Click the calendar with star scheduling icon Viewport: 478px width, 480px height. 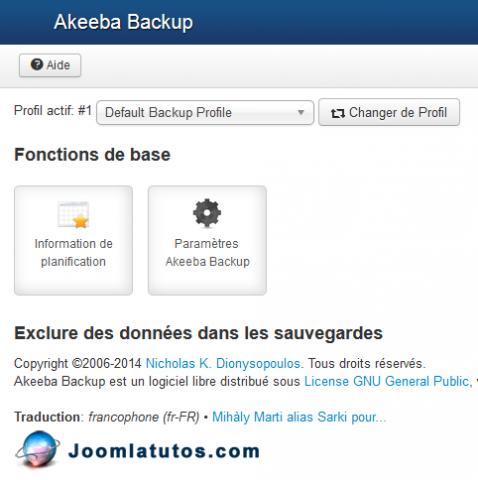pyautogui.click(x=73, y=214)
